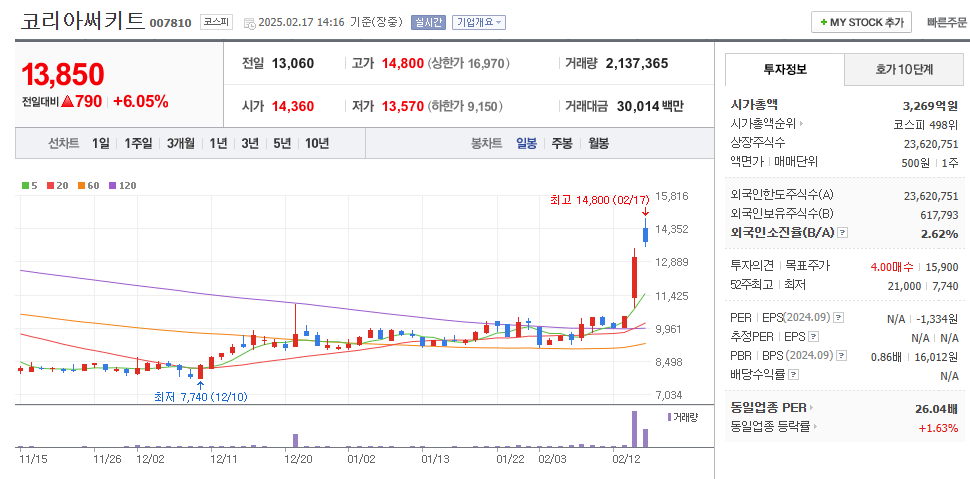The image size is (970, 479).
Task: Switch to the 호가10단계 tab
Action: (x=904, y=69)
